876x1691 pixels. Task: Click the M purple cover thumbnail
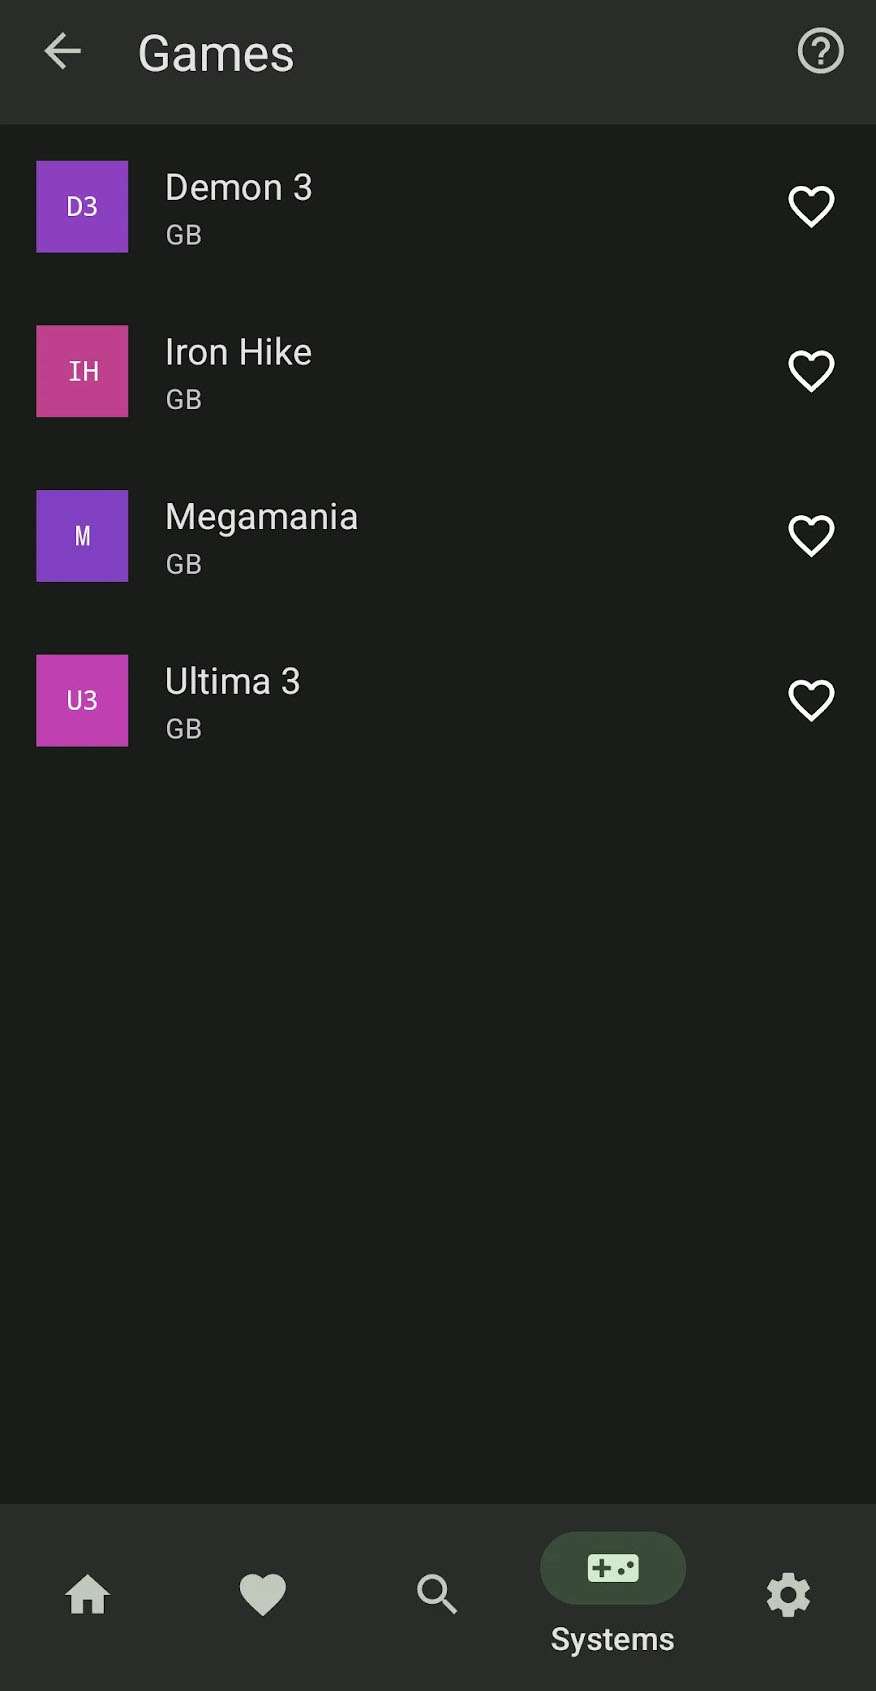point(82,536)
